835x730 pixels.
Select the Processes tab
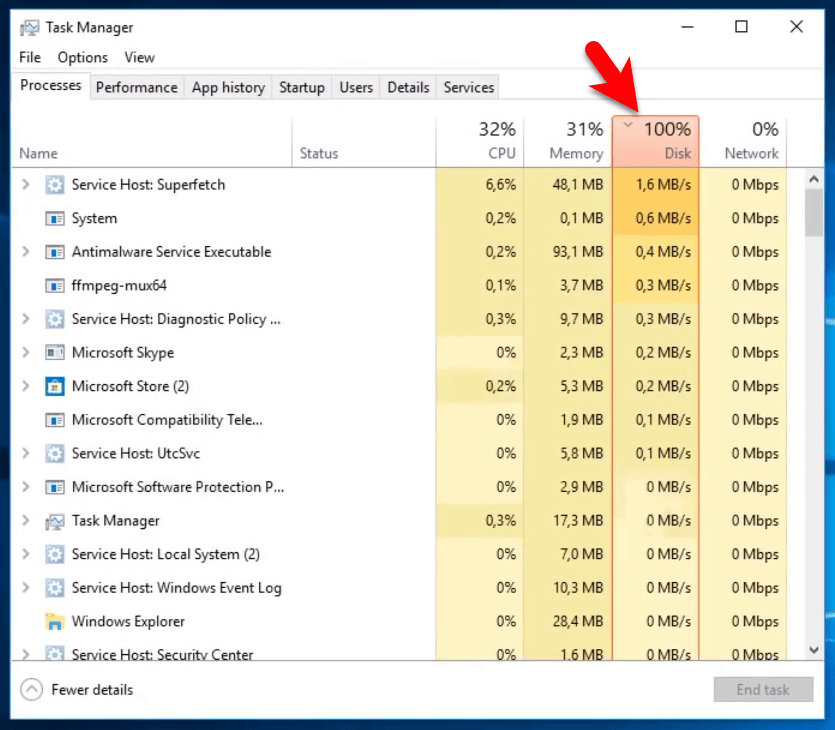[x=51, y=86]
